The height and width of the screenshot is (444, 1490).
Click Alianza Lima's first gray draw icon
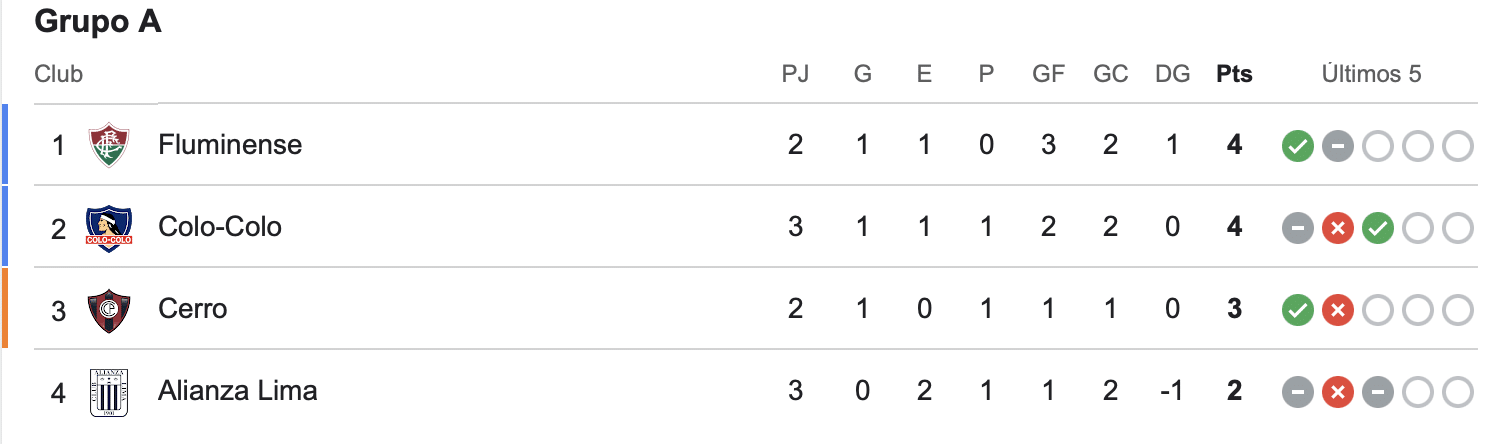click(1297, 391)
